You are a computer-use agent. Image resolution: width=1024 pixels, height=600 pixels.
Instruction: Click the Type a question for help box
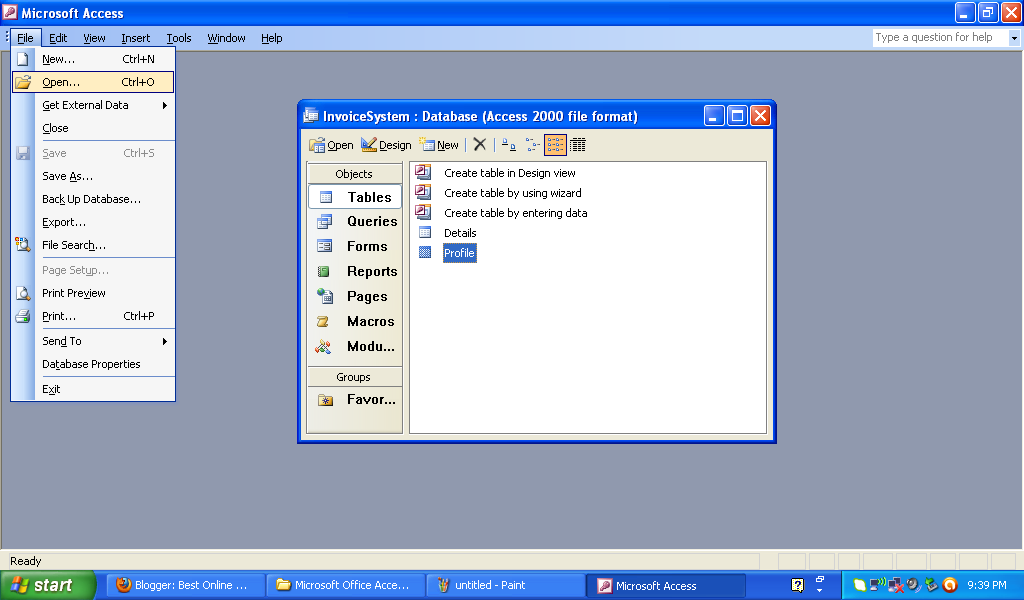(x=940, y=38)
